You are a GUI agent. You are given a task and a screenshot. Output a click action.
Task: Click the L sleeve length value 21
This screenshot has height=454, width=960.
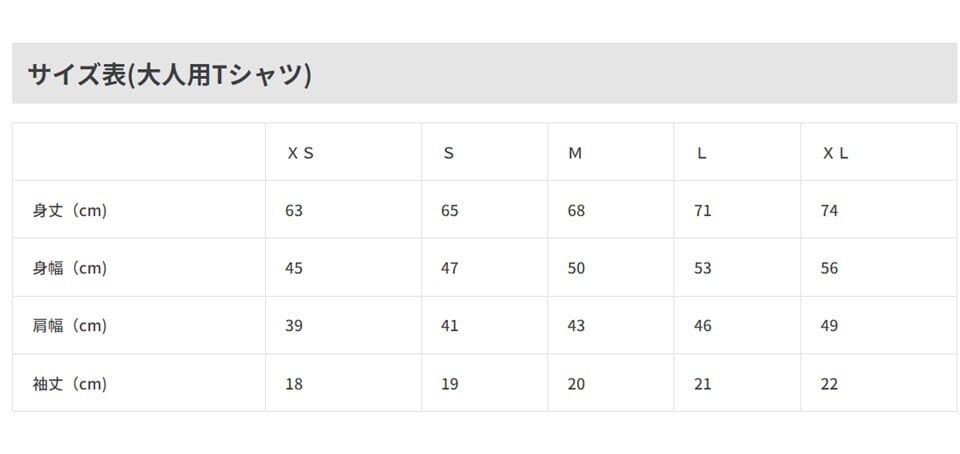tap(703, 384)
